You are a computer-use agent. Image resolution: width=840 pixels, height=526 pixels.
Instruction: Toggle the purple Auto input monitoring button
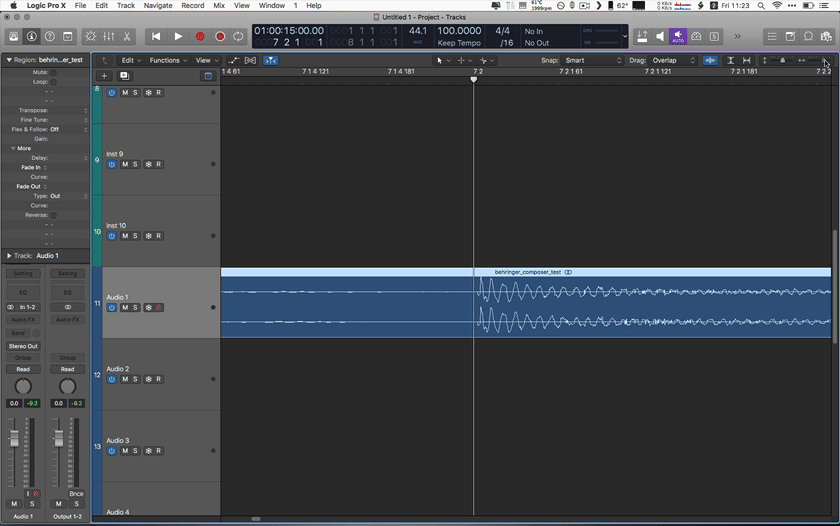(x=678, y=36)
